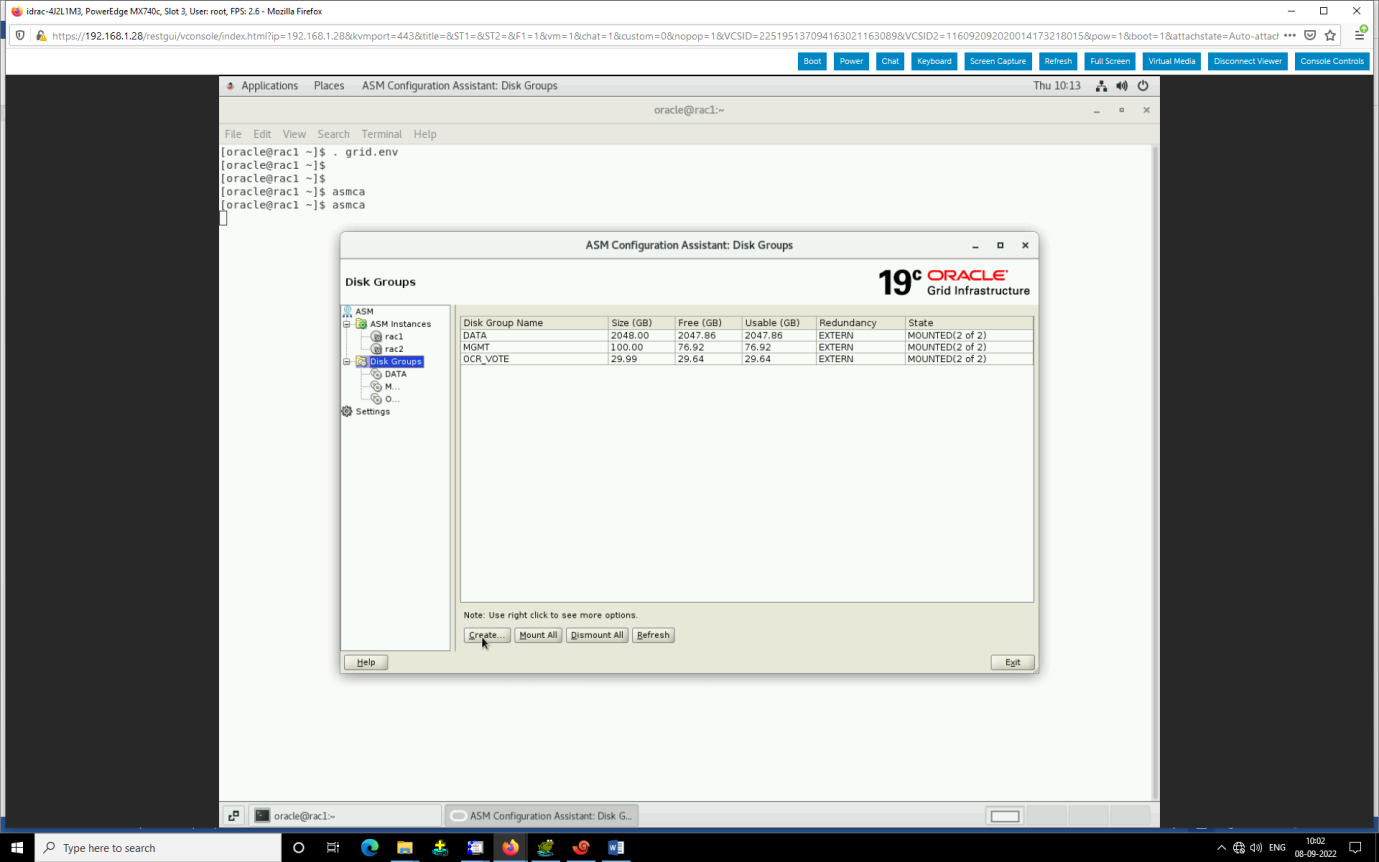
Task: Click Dismount All button
Action: tap(597, 635)
